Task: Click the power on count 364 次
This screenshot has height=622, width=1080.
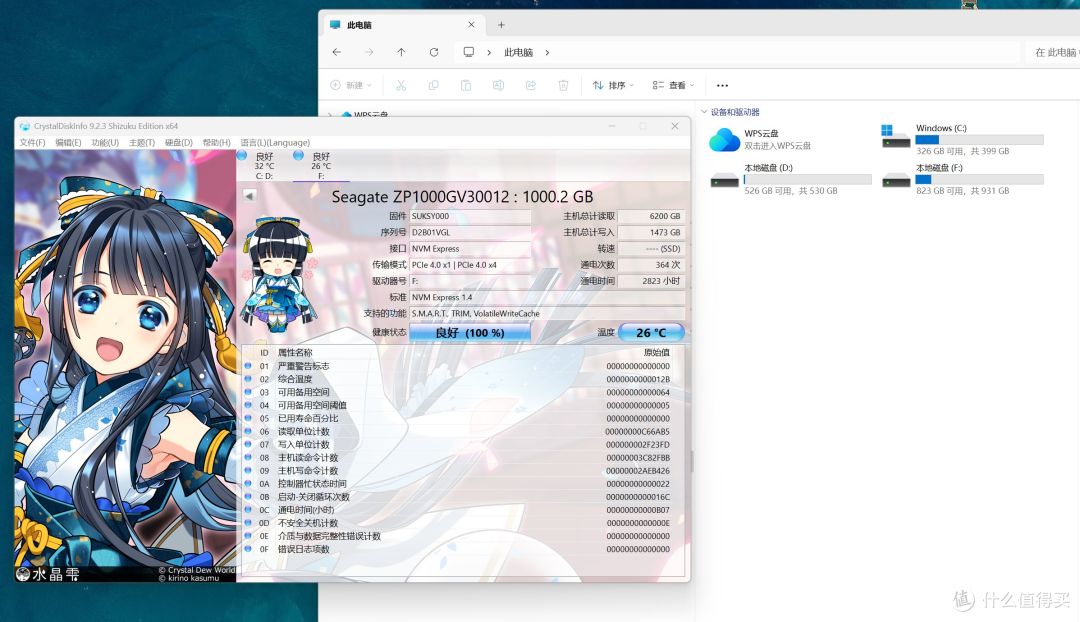Action: (x=650, y=265)
